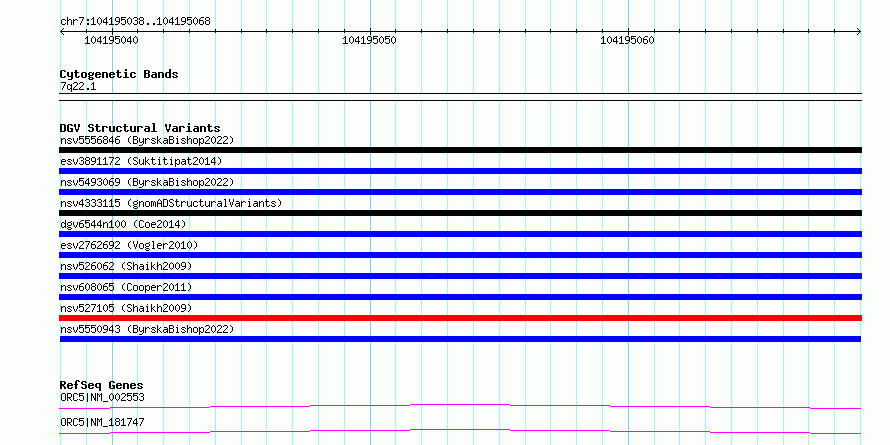Click variant label nsv608065 (Cooper2011)
Viewport: 890px width, 445px height.
coord(126,287)
